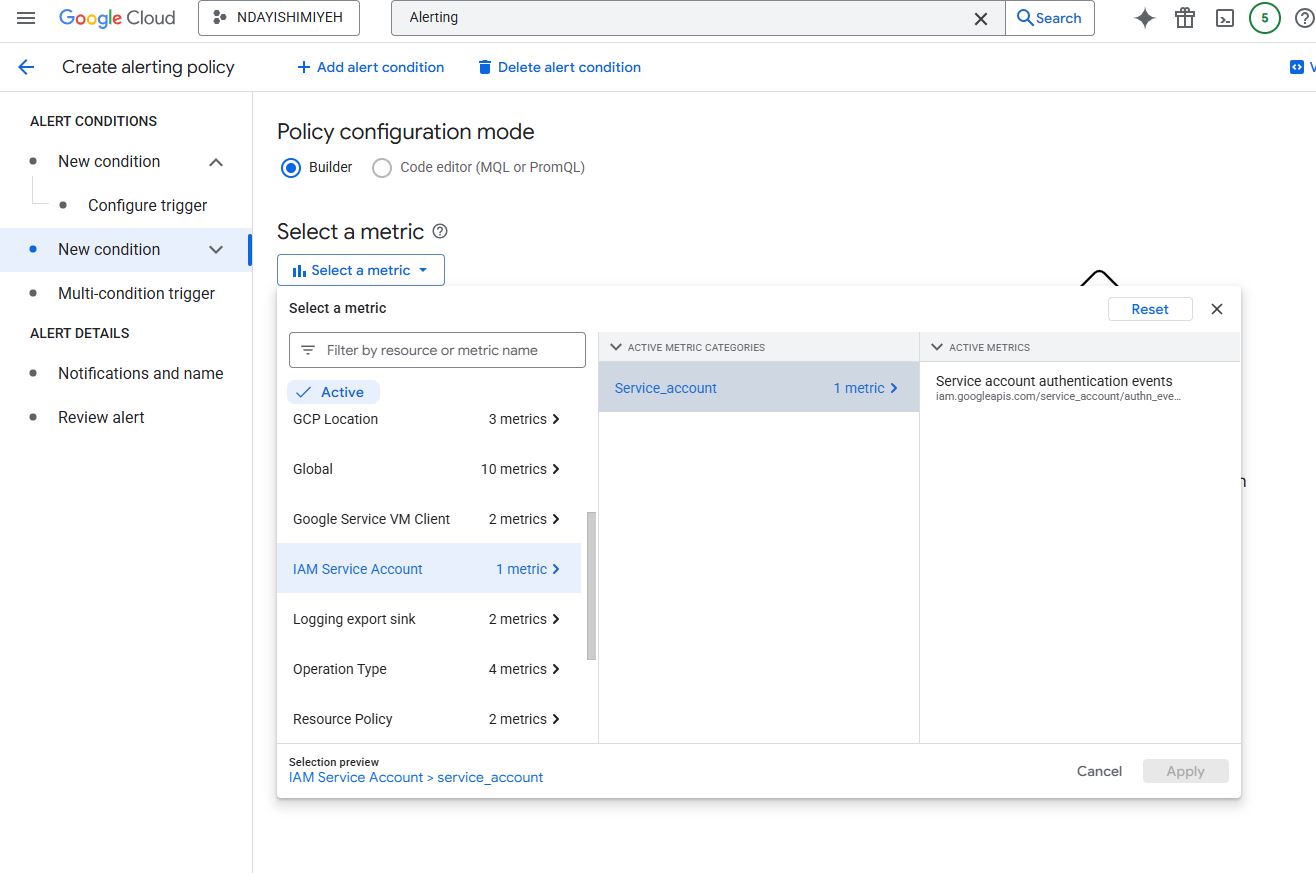Click the Alerting search input
Viewport: 1316px width, 873px height.
pyautogui.click(x=680, y=18)
